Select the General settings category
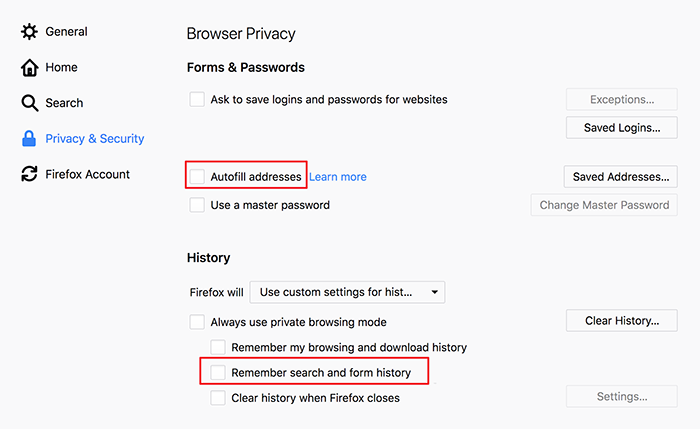700x429 pixels. point(67,32)
